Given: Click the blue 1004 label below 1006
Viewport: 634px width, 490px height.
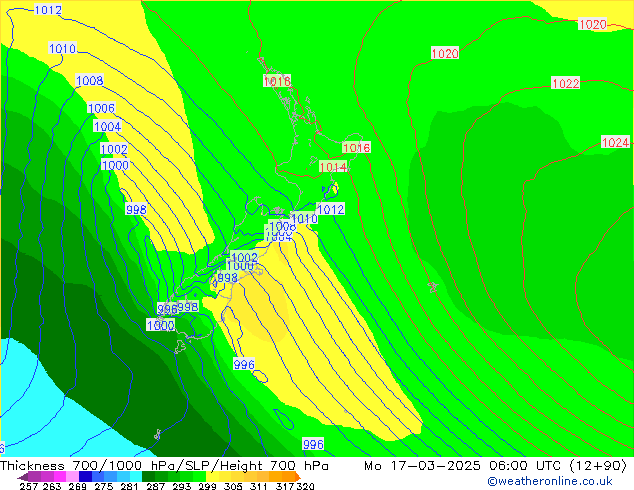Looking at the screenshot, I should [107, 127].
